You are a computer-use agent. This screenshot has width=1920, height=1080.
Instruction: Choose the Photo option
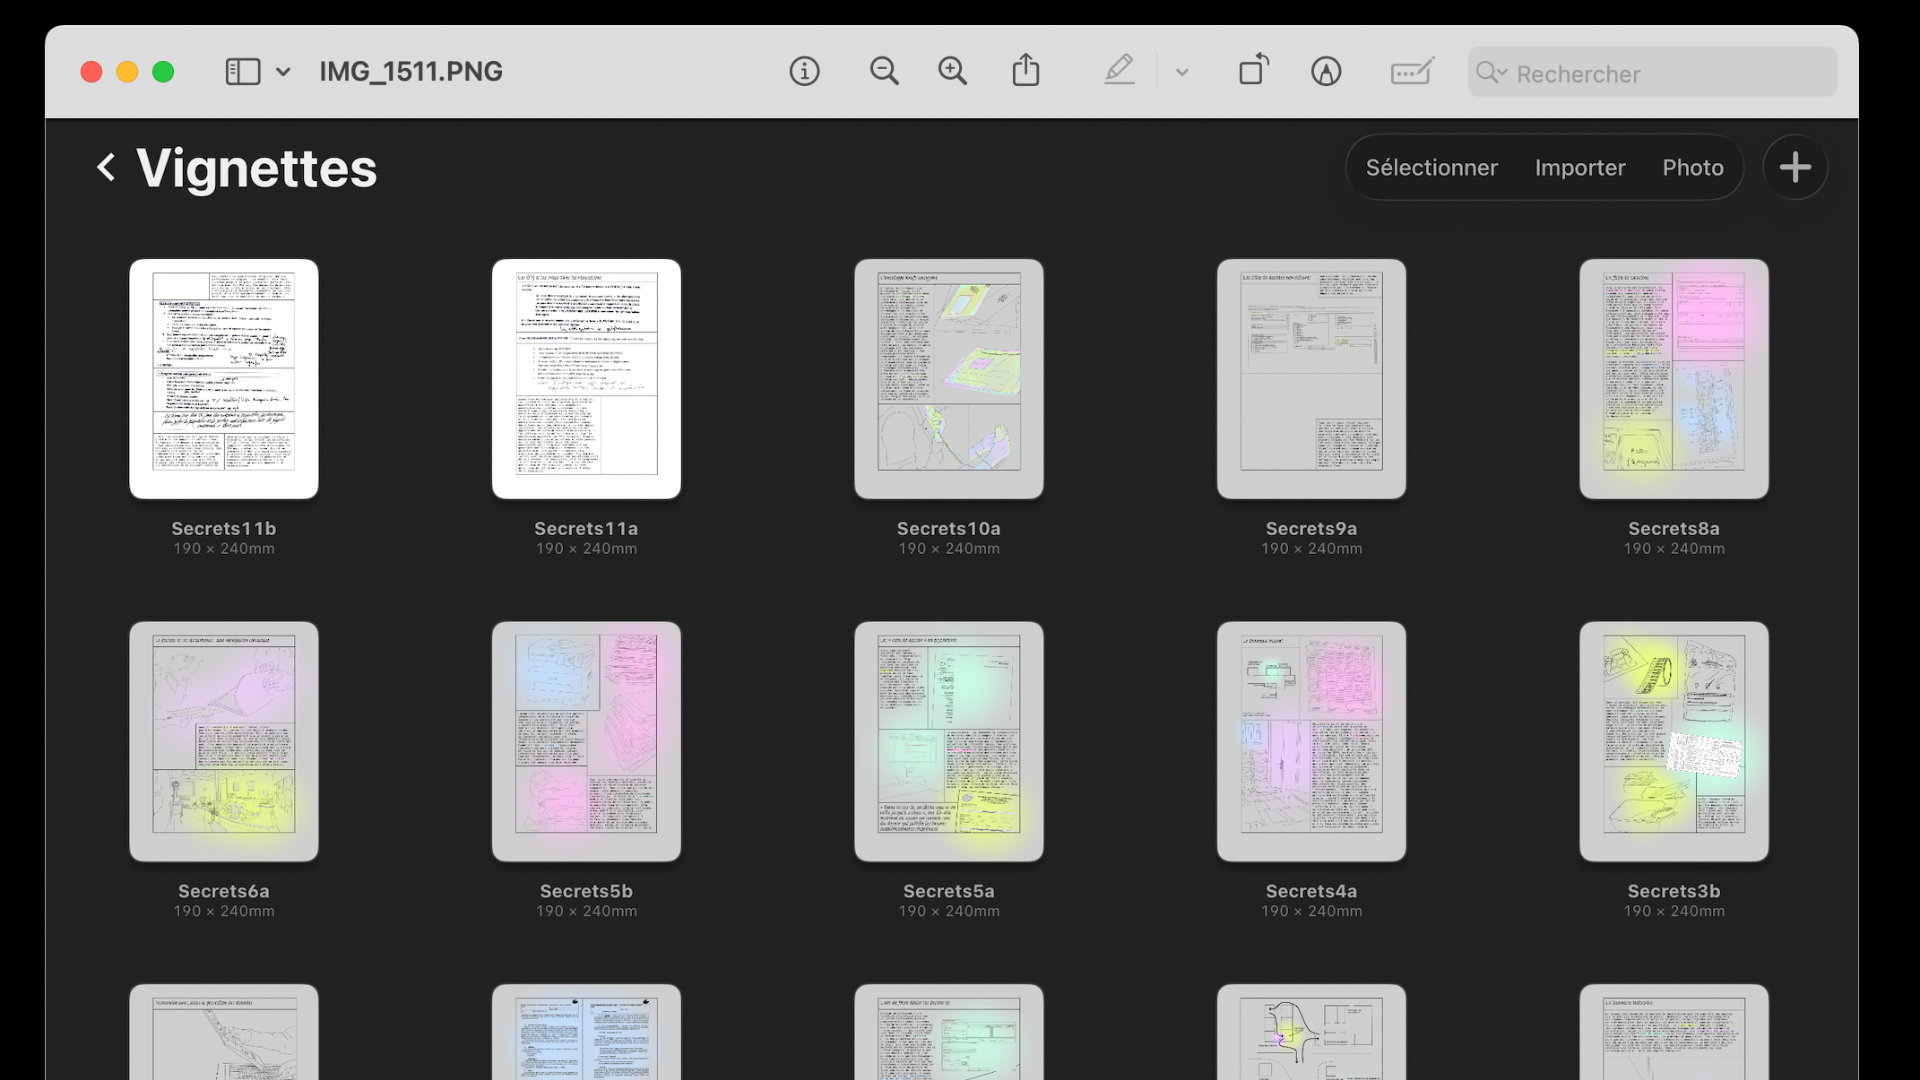(1692, 167)
